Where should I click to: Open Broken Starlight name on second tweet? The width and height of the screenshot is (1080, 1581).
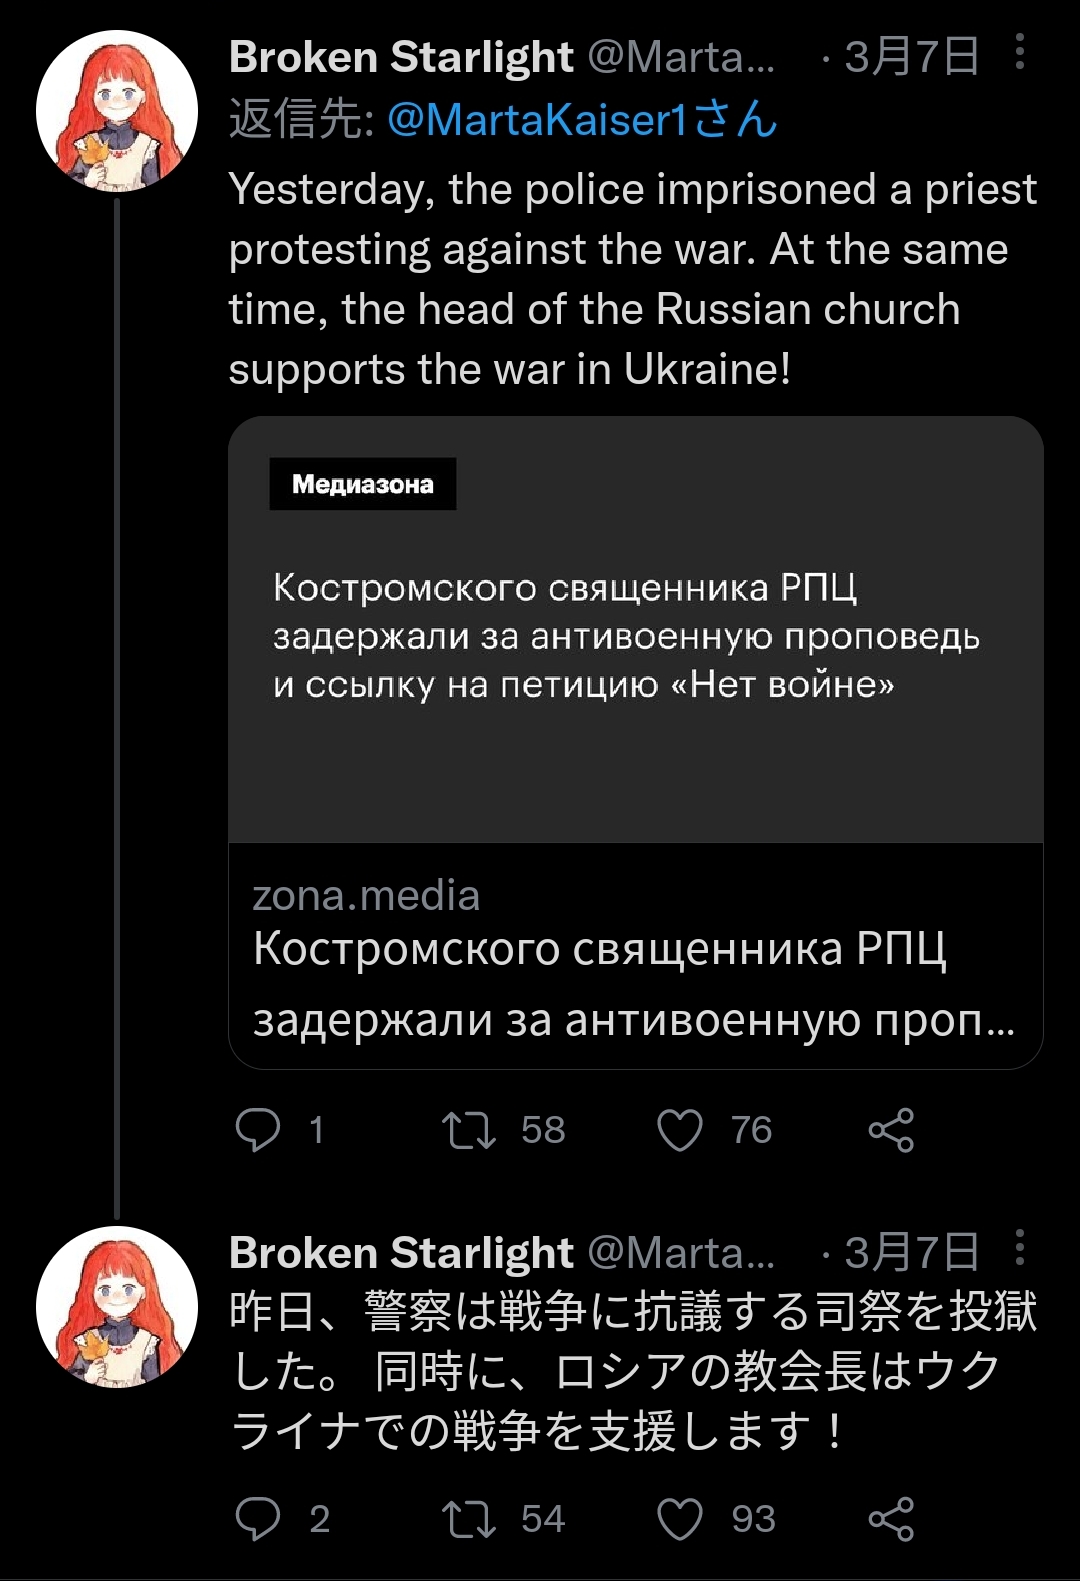(401, 1253)
